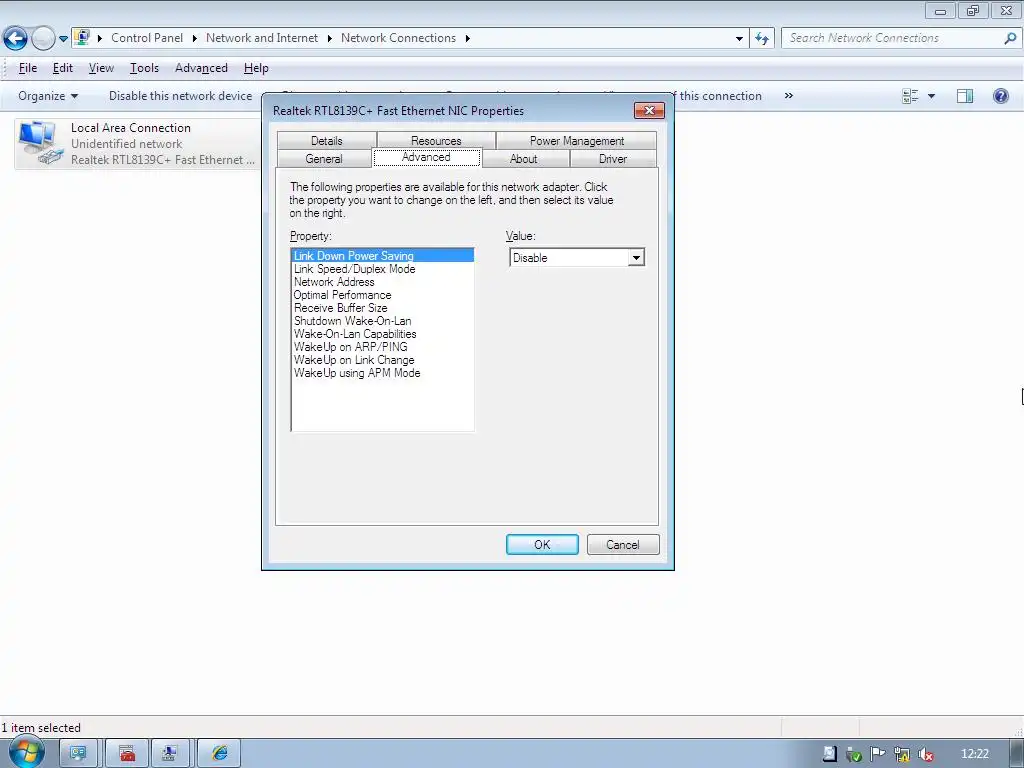Click first taskbar monitor app icon
This screenshot has height=768, width=1024.
click(78, 754)
